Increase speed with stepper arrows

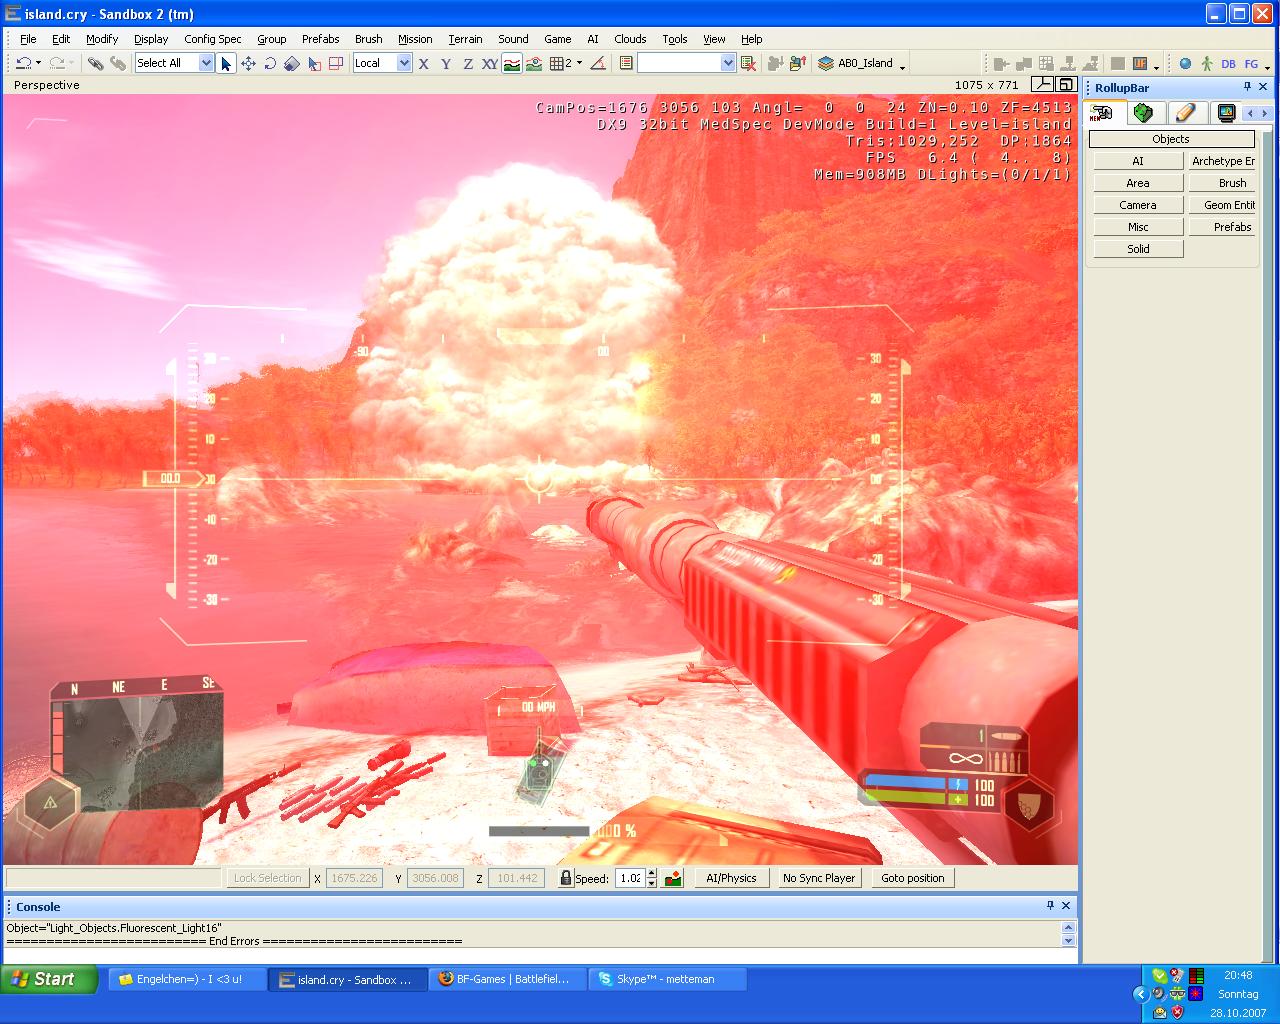[x=652, y=873]
